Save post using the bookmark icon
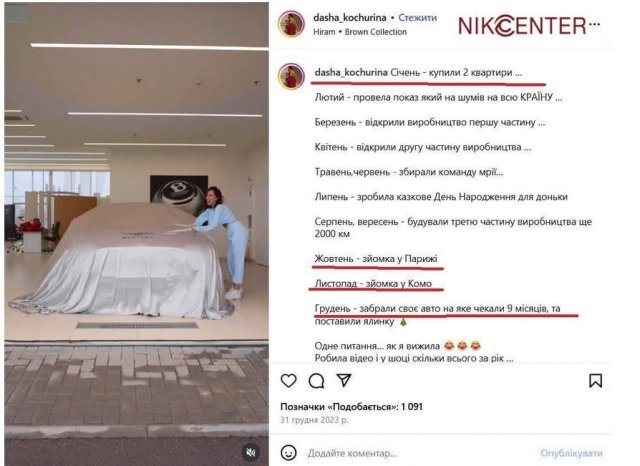 (x=596, y=381)
